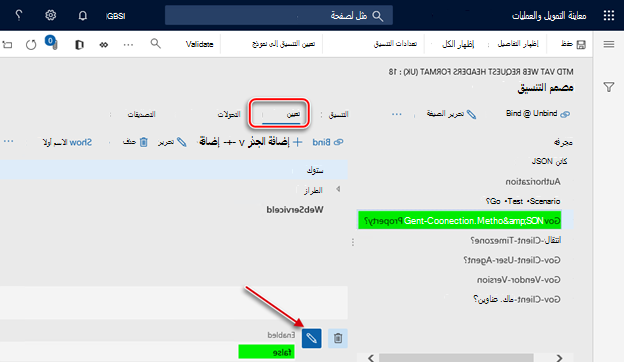Click the horizontal scrollbar thumb
Screen dimensions: 624x362
[x=456, y=358]
